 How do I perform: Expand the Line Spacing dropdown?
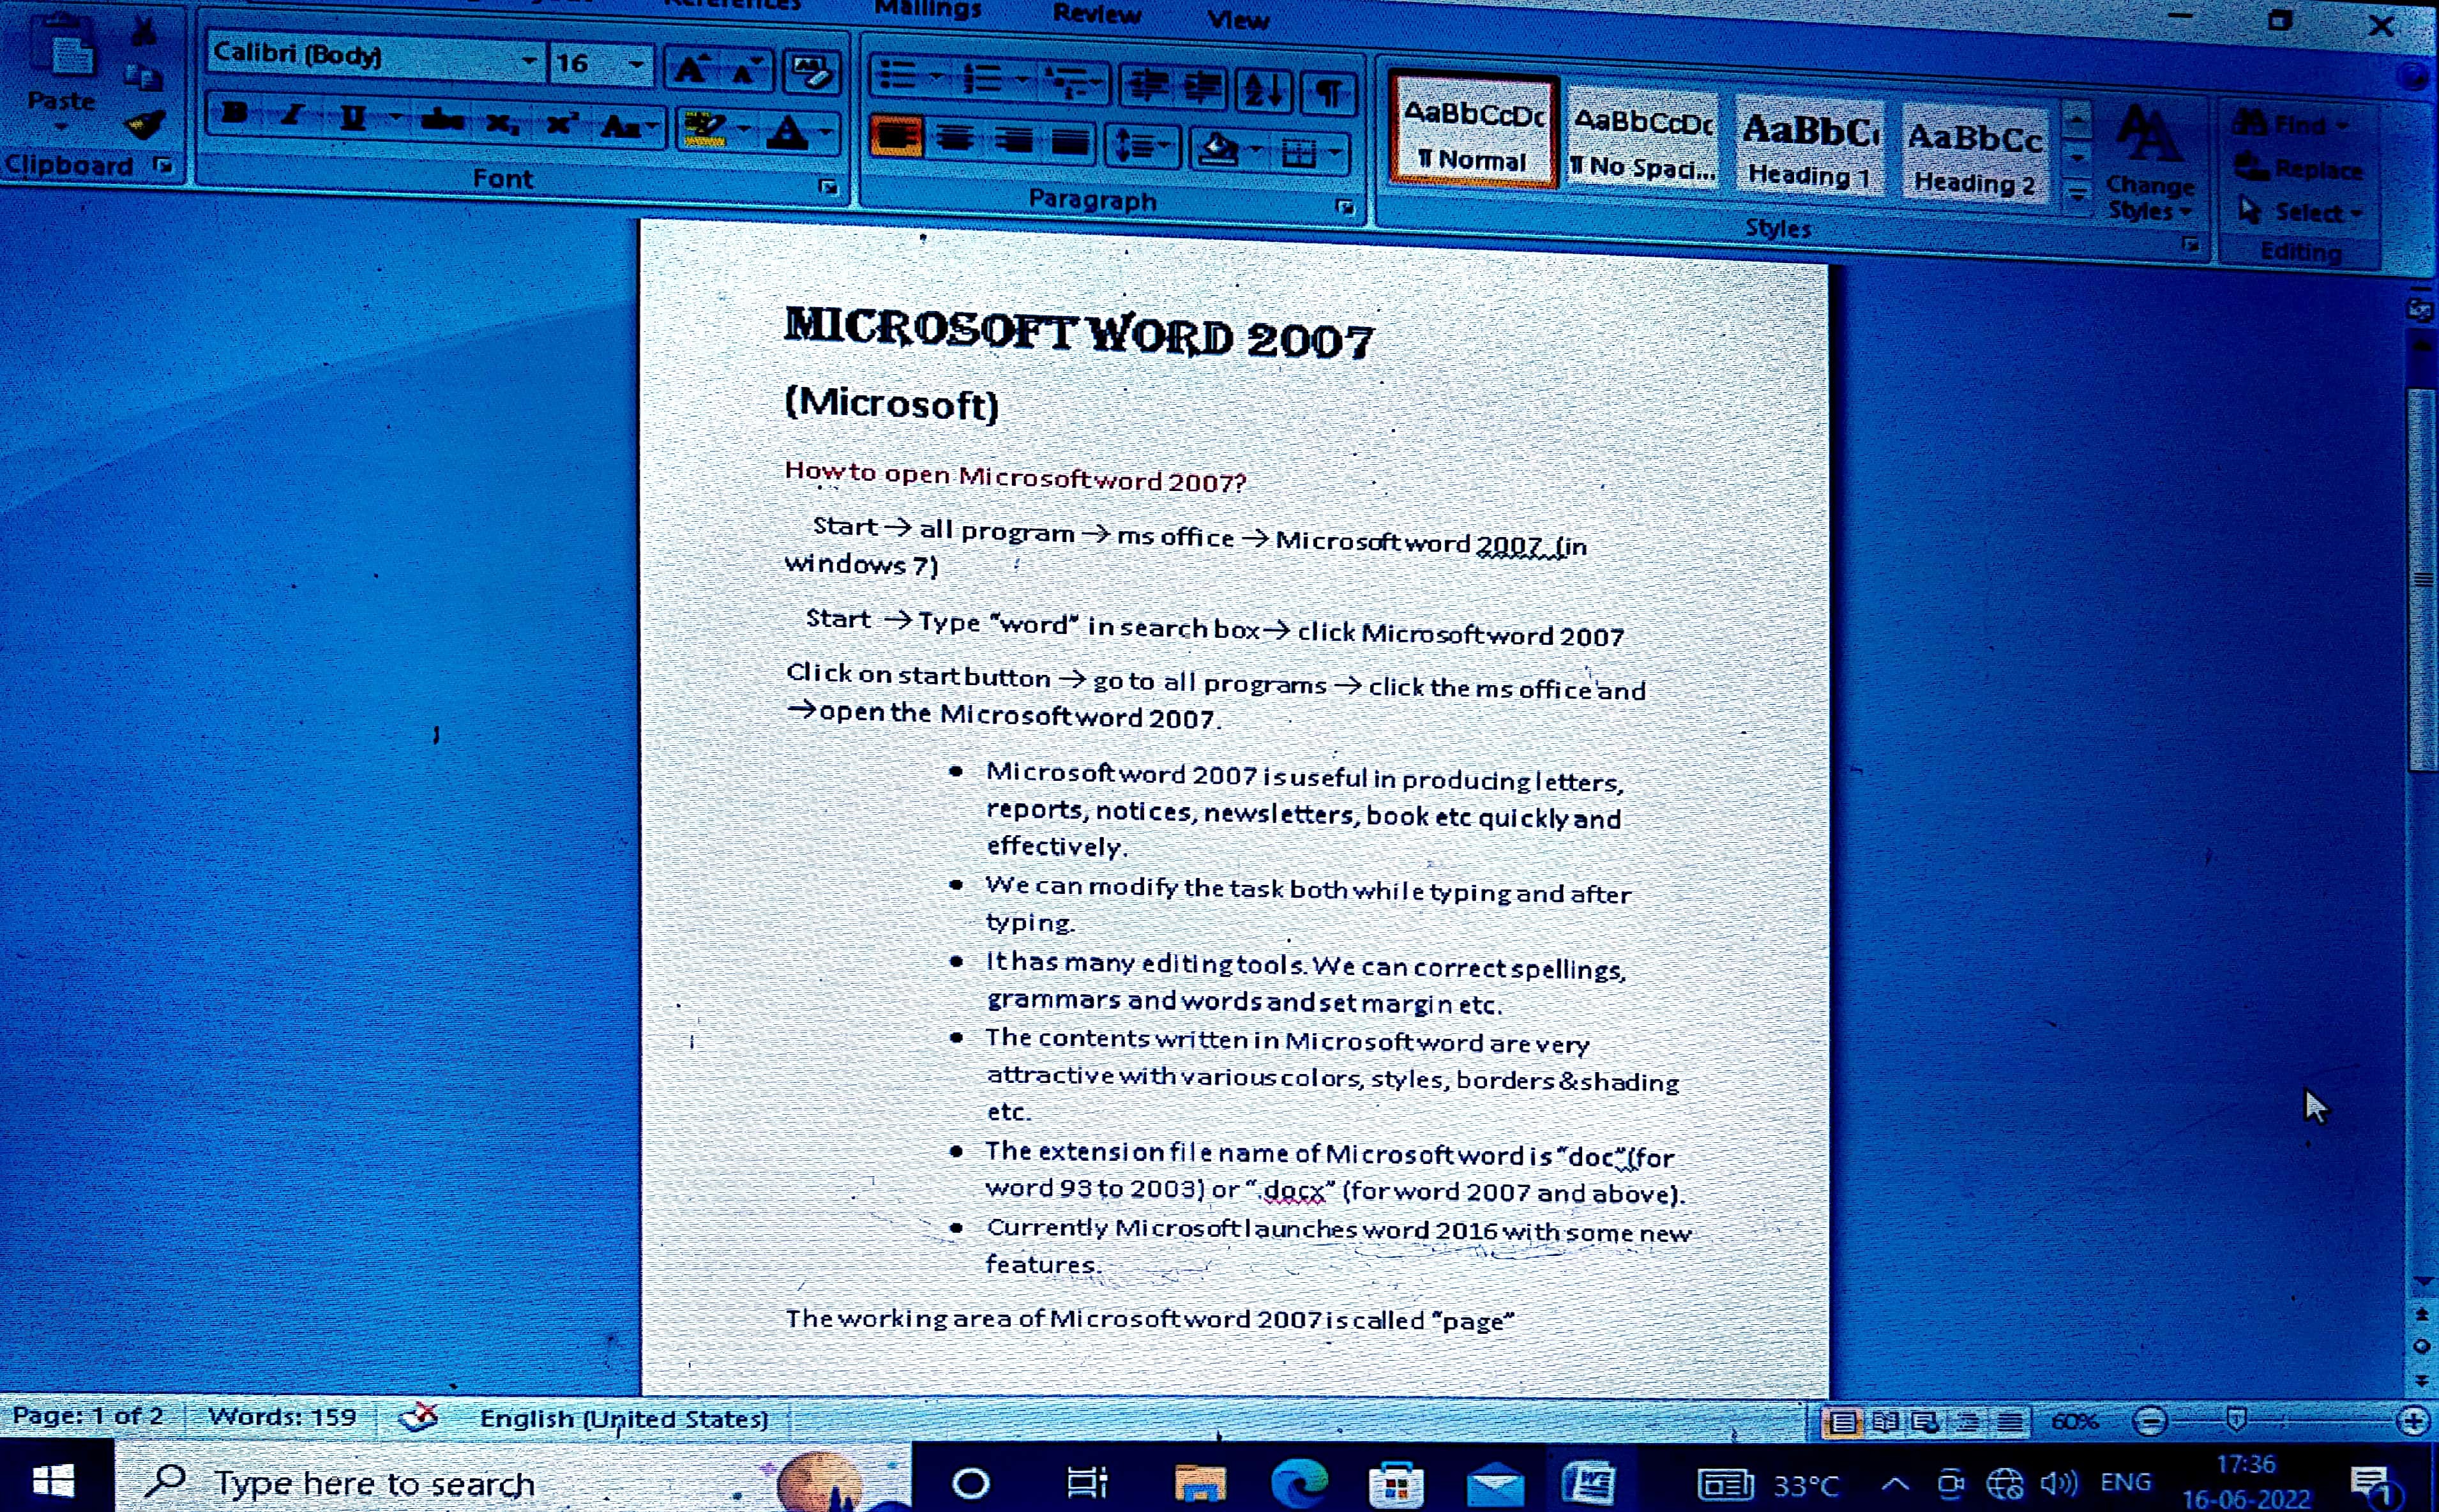point(1164,146)
